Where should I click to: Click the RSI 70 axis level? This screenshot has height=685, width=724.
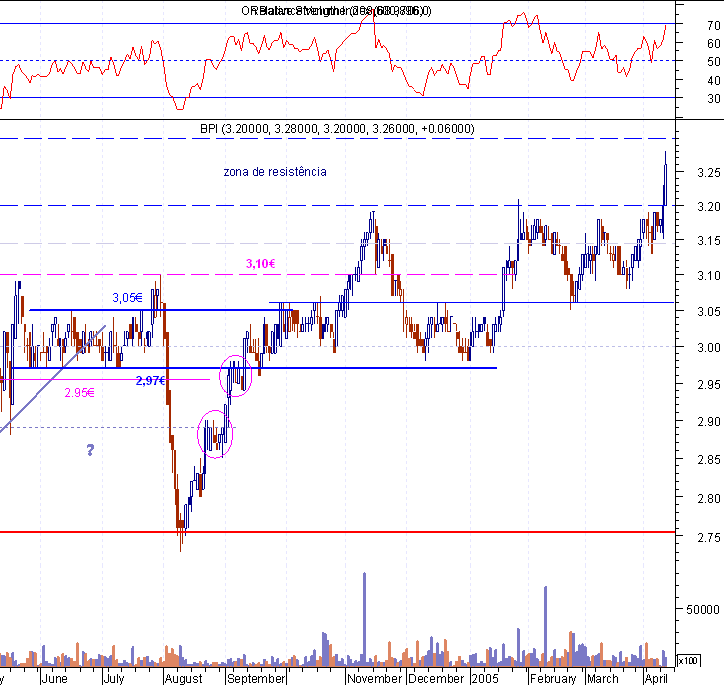[714, 25]
